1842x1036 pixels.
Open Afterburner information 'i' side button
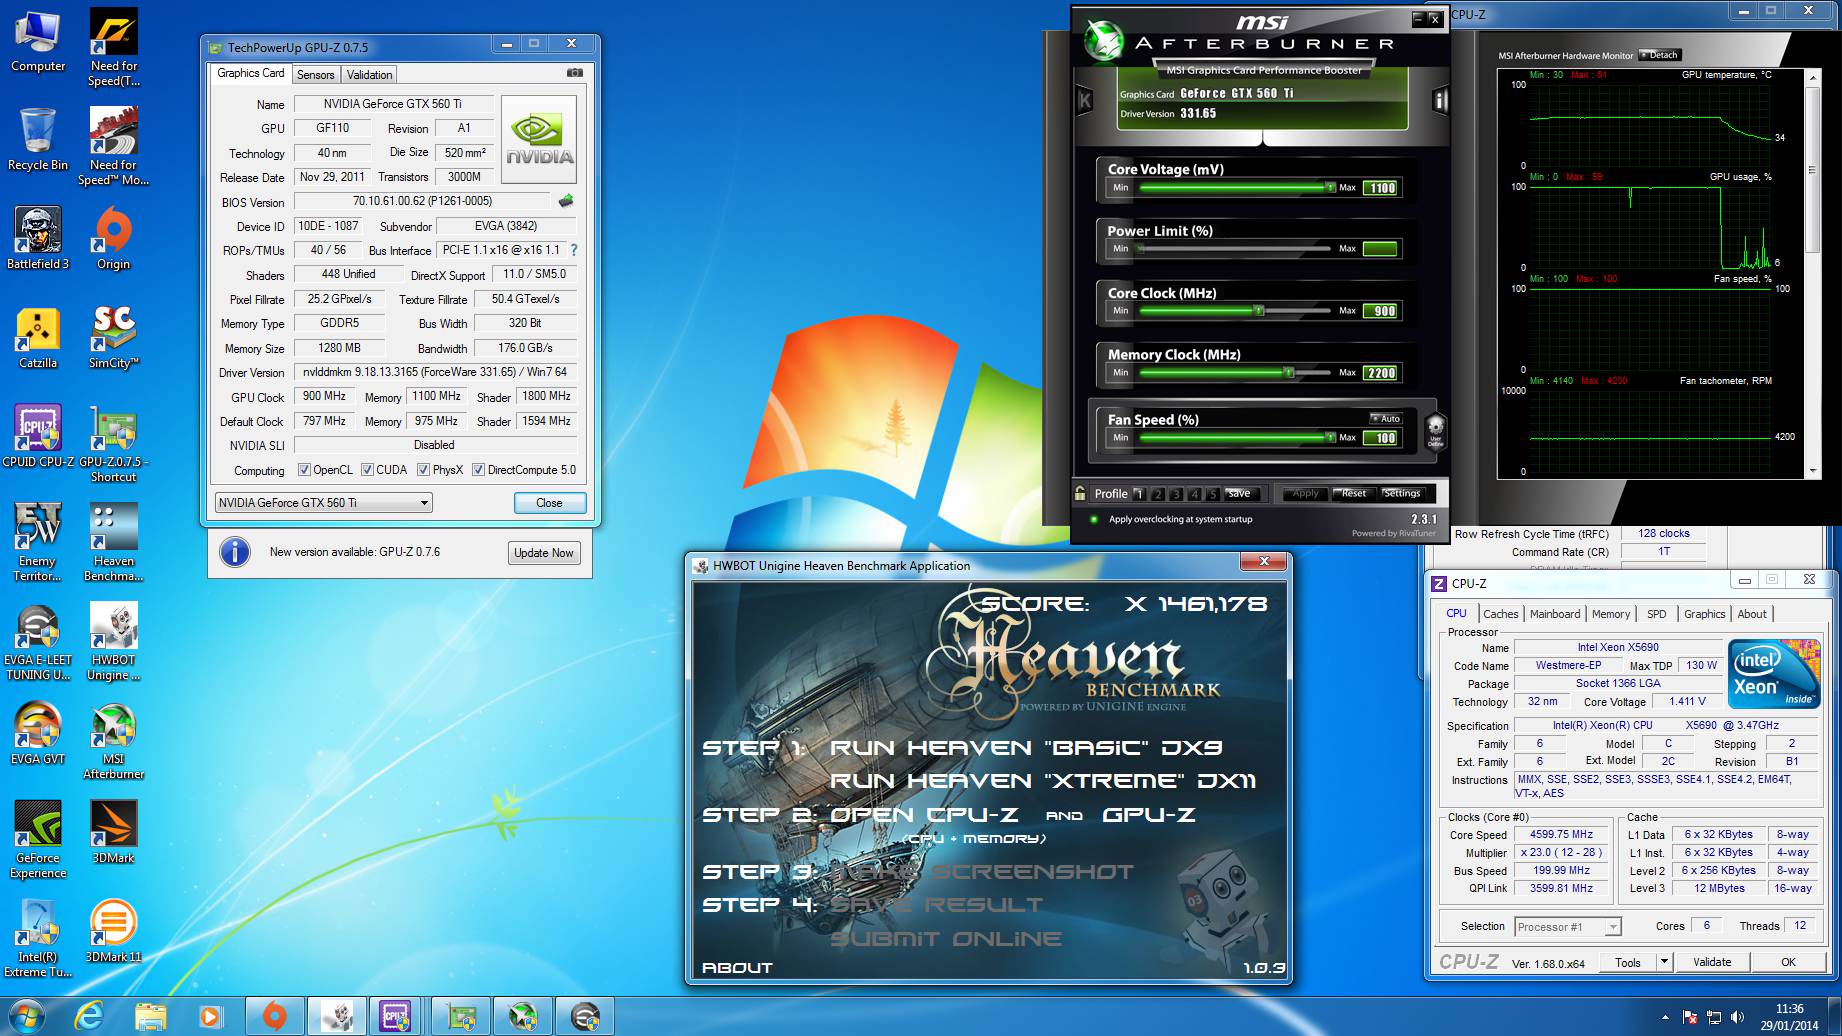coord(1440,100)
